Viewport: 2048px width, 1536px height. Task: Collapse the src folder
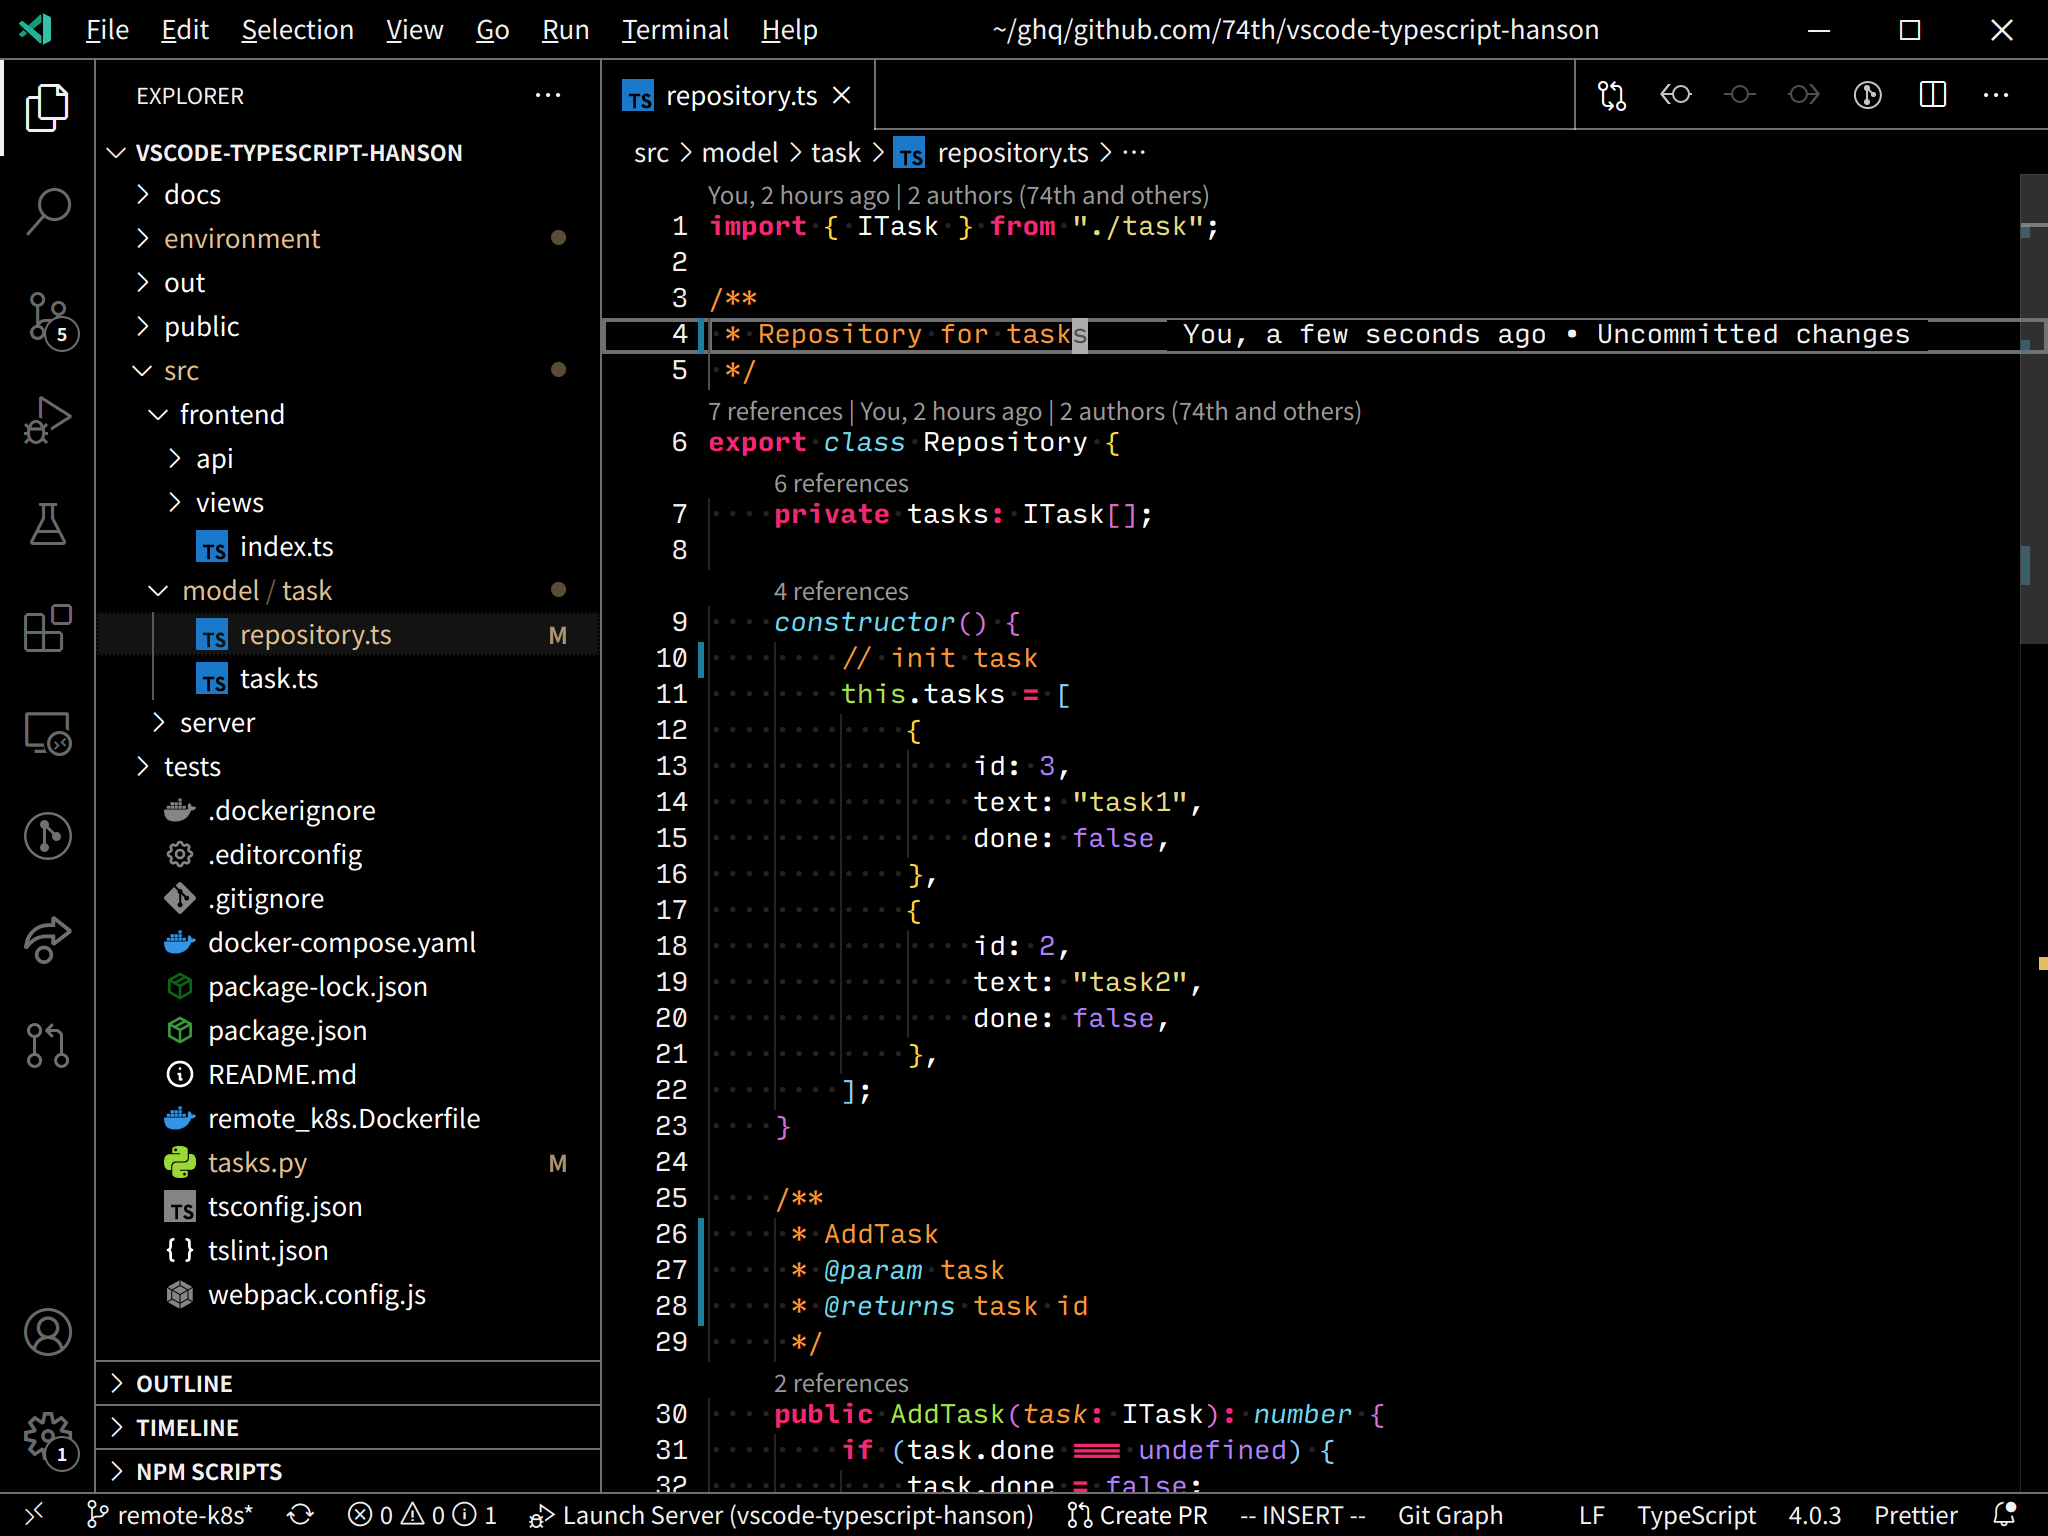pos(181,370)
